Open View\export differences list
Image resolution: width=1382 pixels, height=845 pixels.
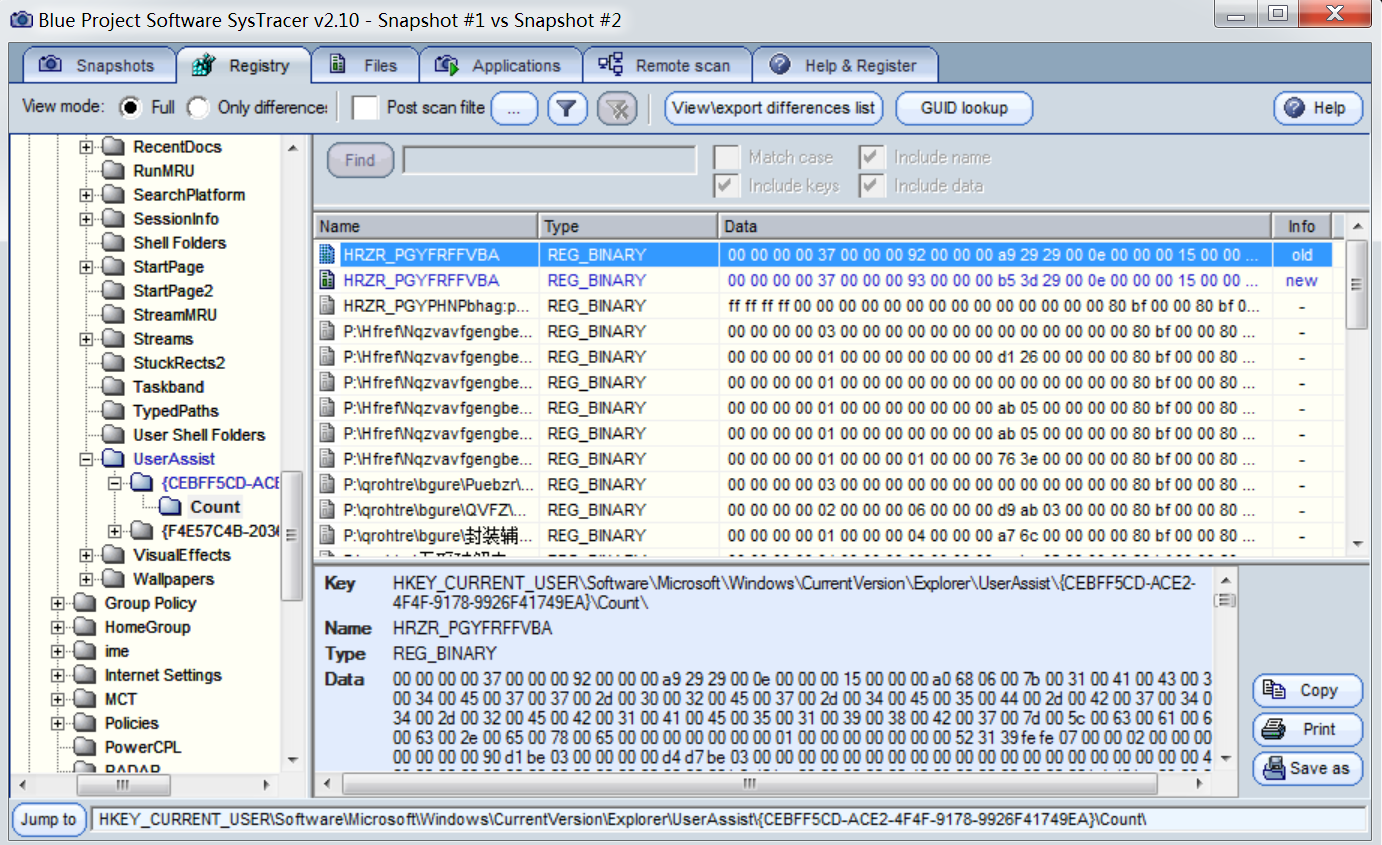(774, 108)
